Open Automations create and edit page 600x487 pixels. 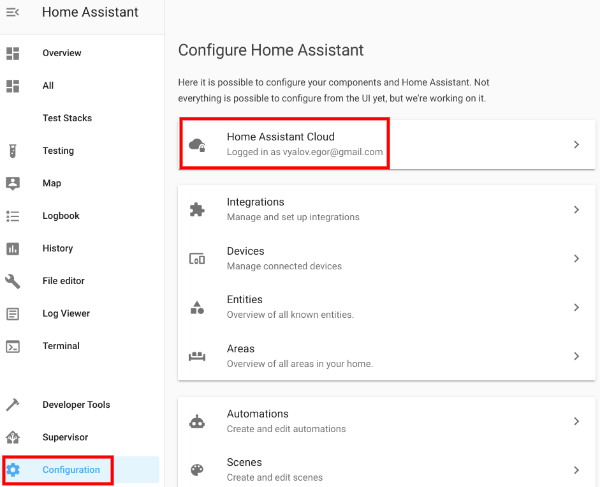[x=288, y=421]
